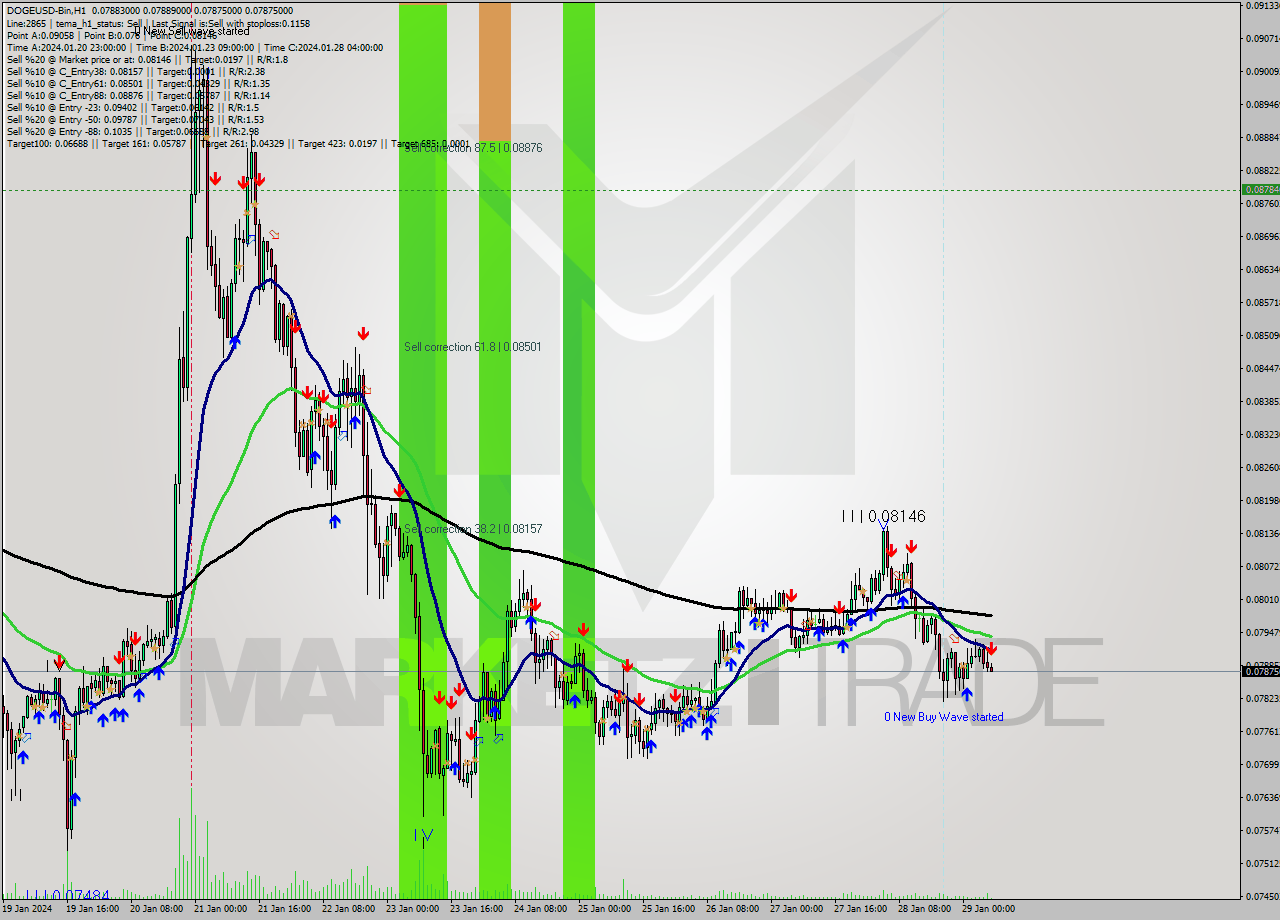Select the current price tag 0.07875 on axis
This screenshot has width=1280, height=920.
[x=1260, y=672]
